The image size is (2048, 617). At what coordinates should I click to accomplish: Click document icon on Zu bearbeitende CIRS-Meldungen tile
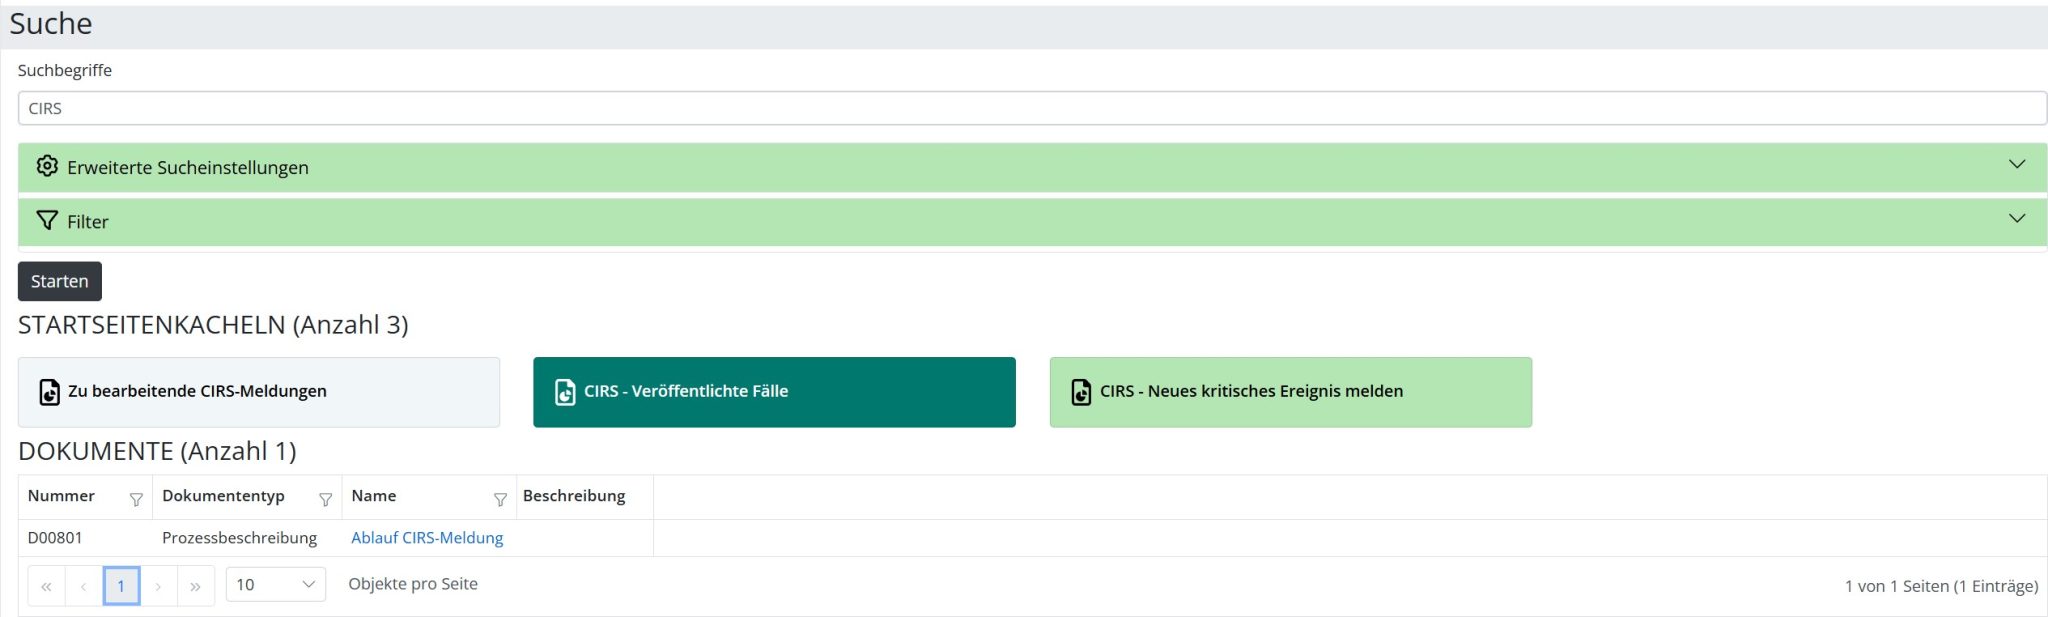point(49,392)
